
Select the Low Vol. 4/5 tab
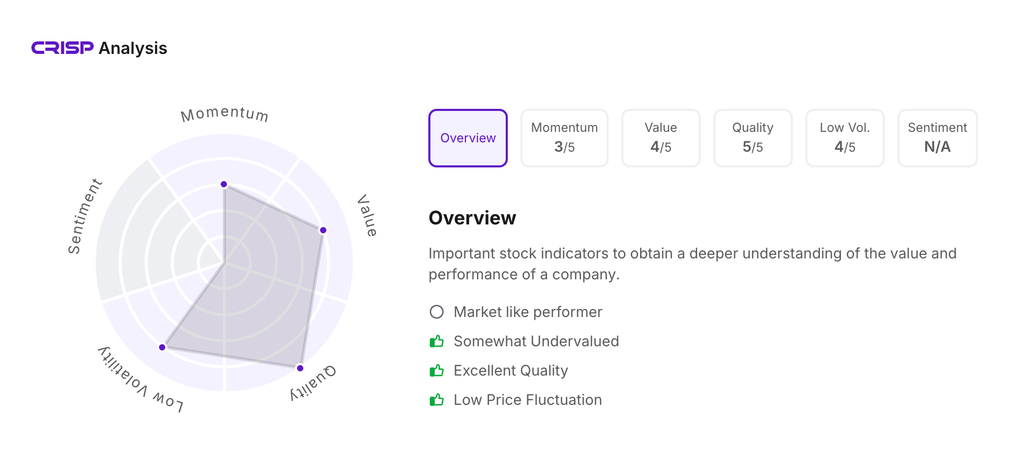(844, 138)
